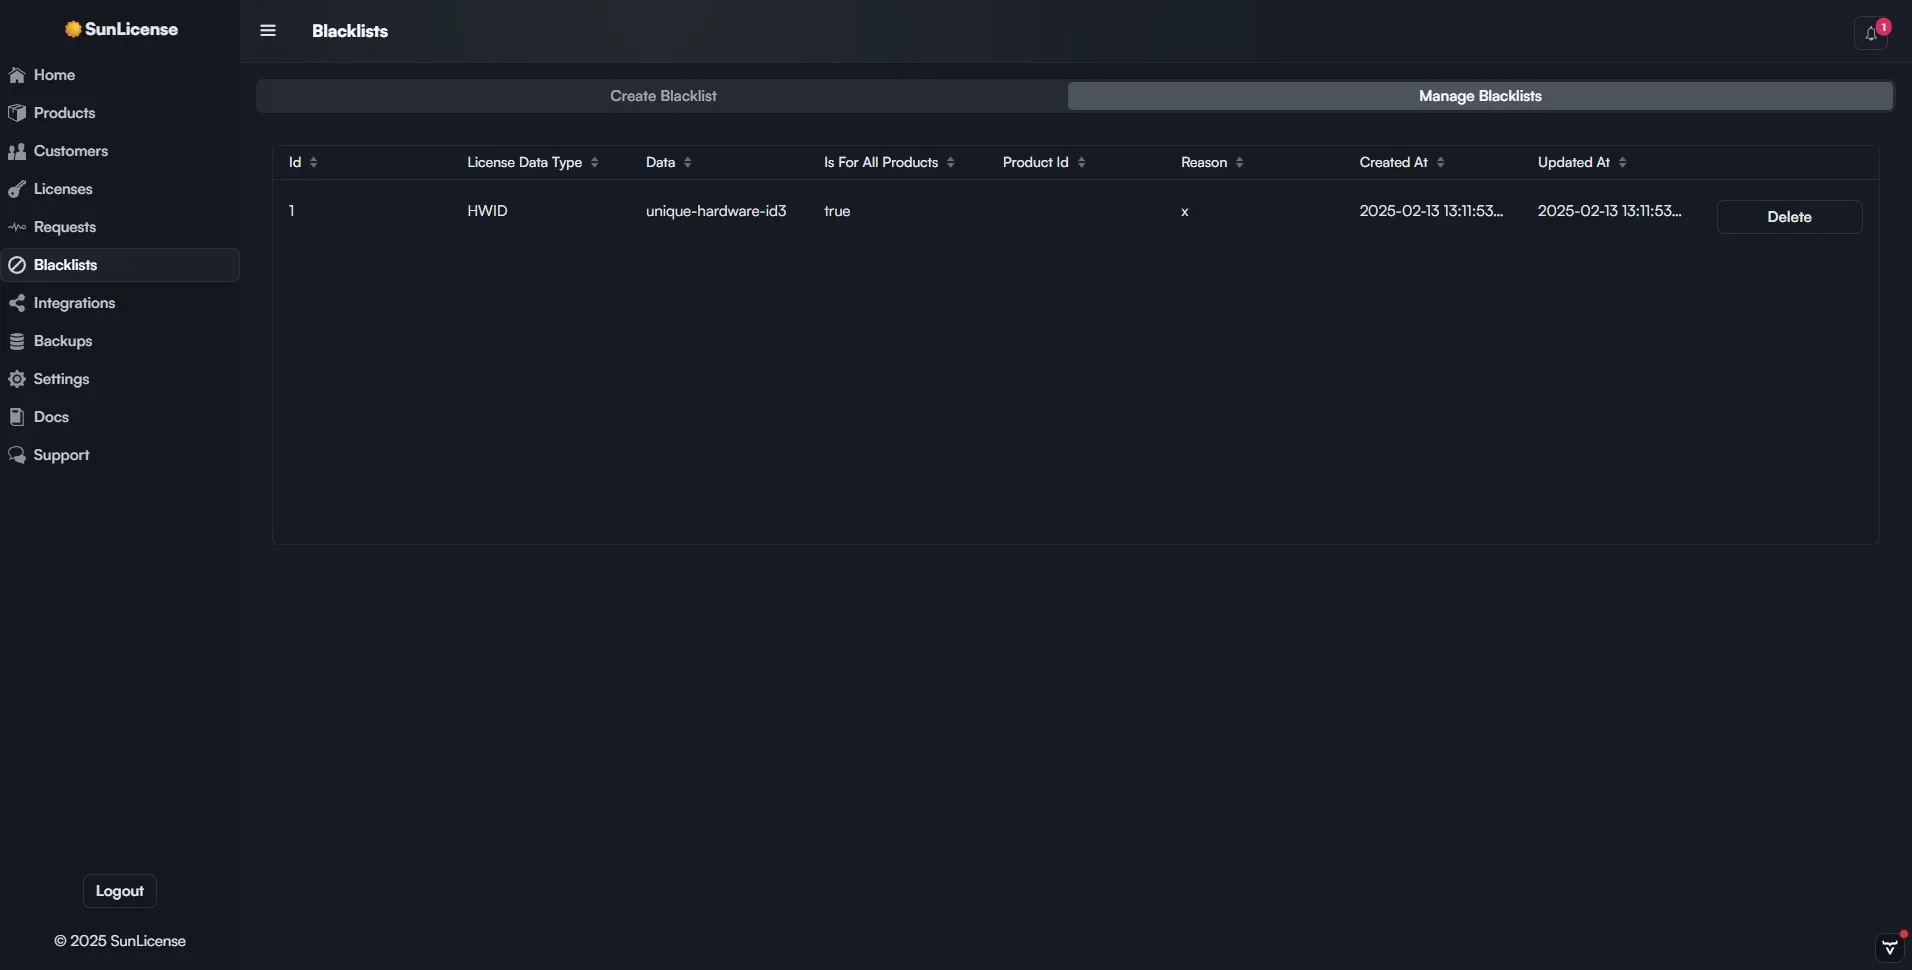
Task: Click the 'true' value cell
Action: 837,211
